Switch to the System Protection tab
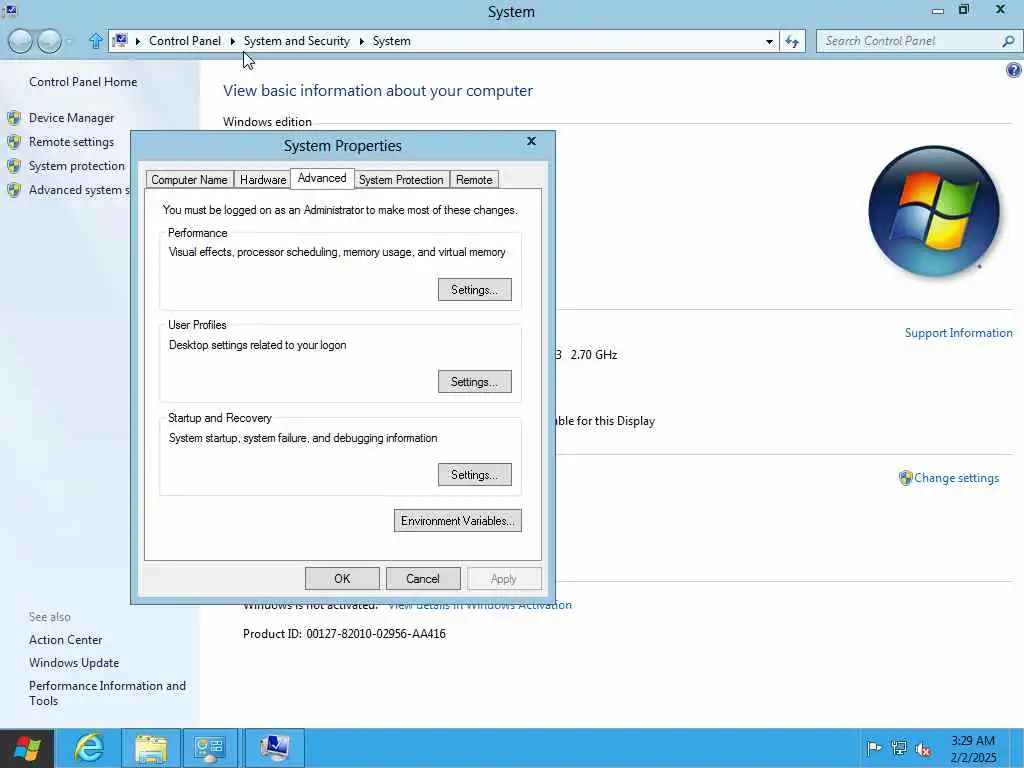This screenshot has height=768, width=1024. point(401,180)
